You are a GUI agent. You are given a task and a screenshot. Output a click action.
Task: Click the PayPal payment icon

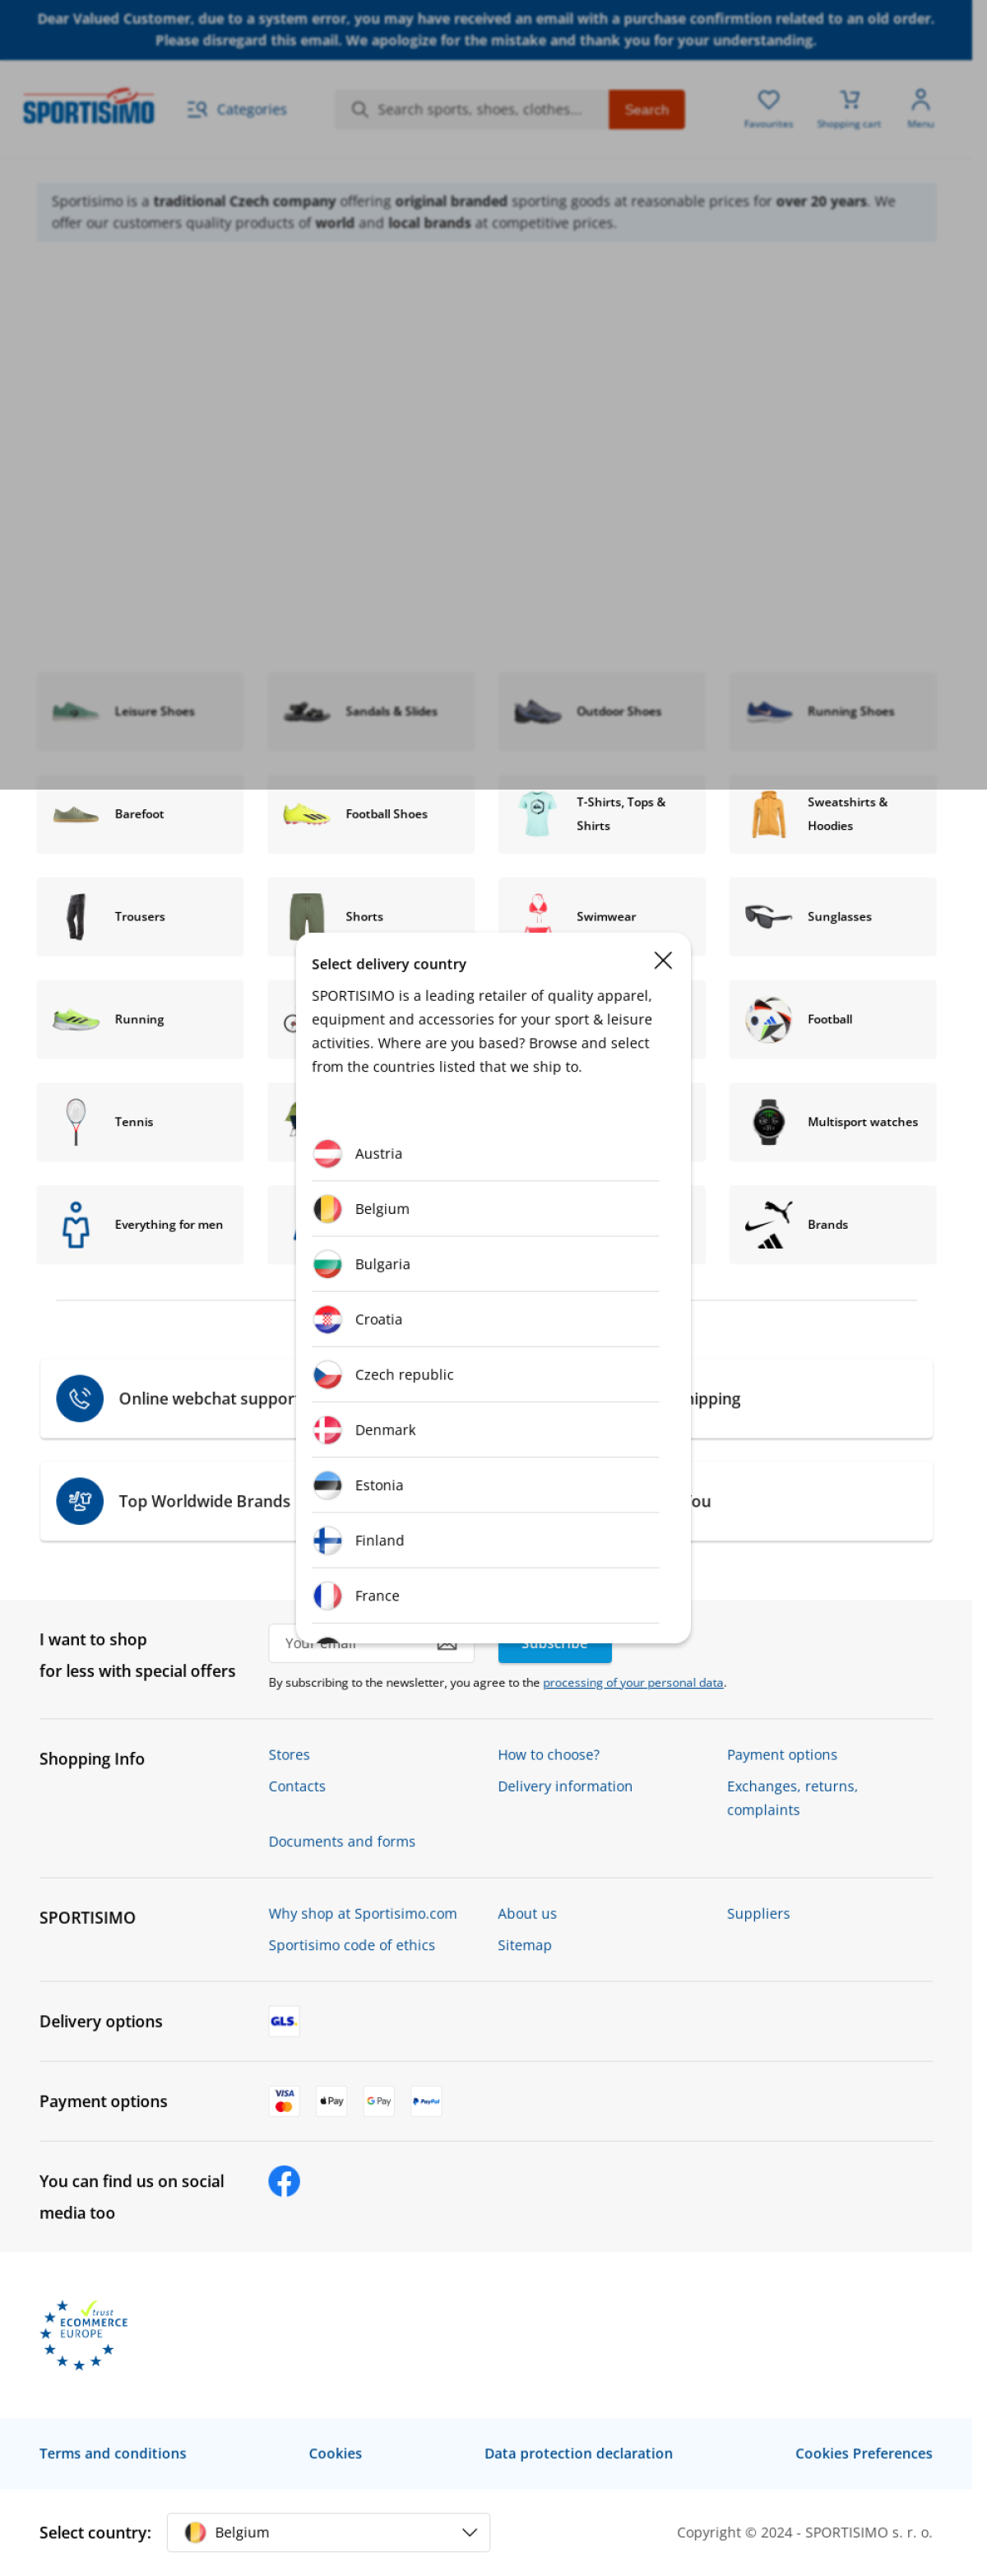point(426,2100)
